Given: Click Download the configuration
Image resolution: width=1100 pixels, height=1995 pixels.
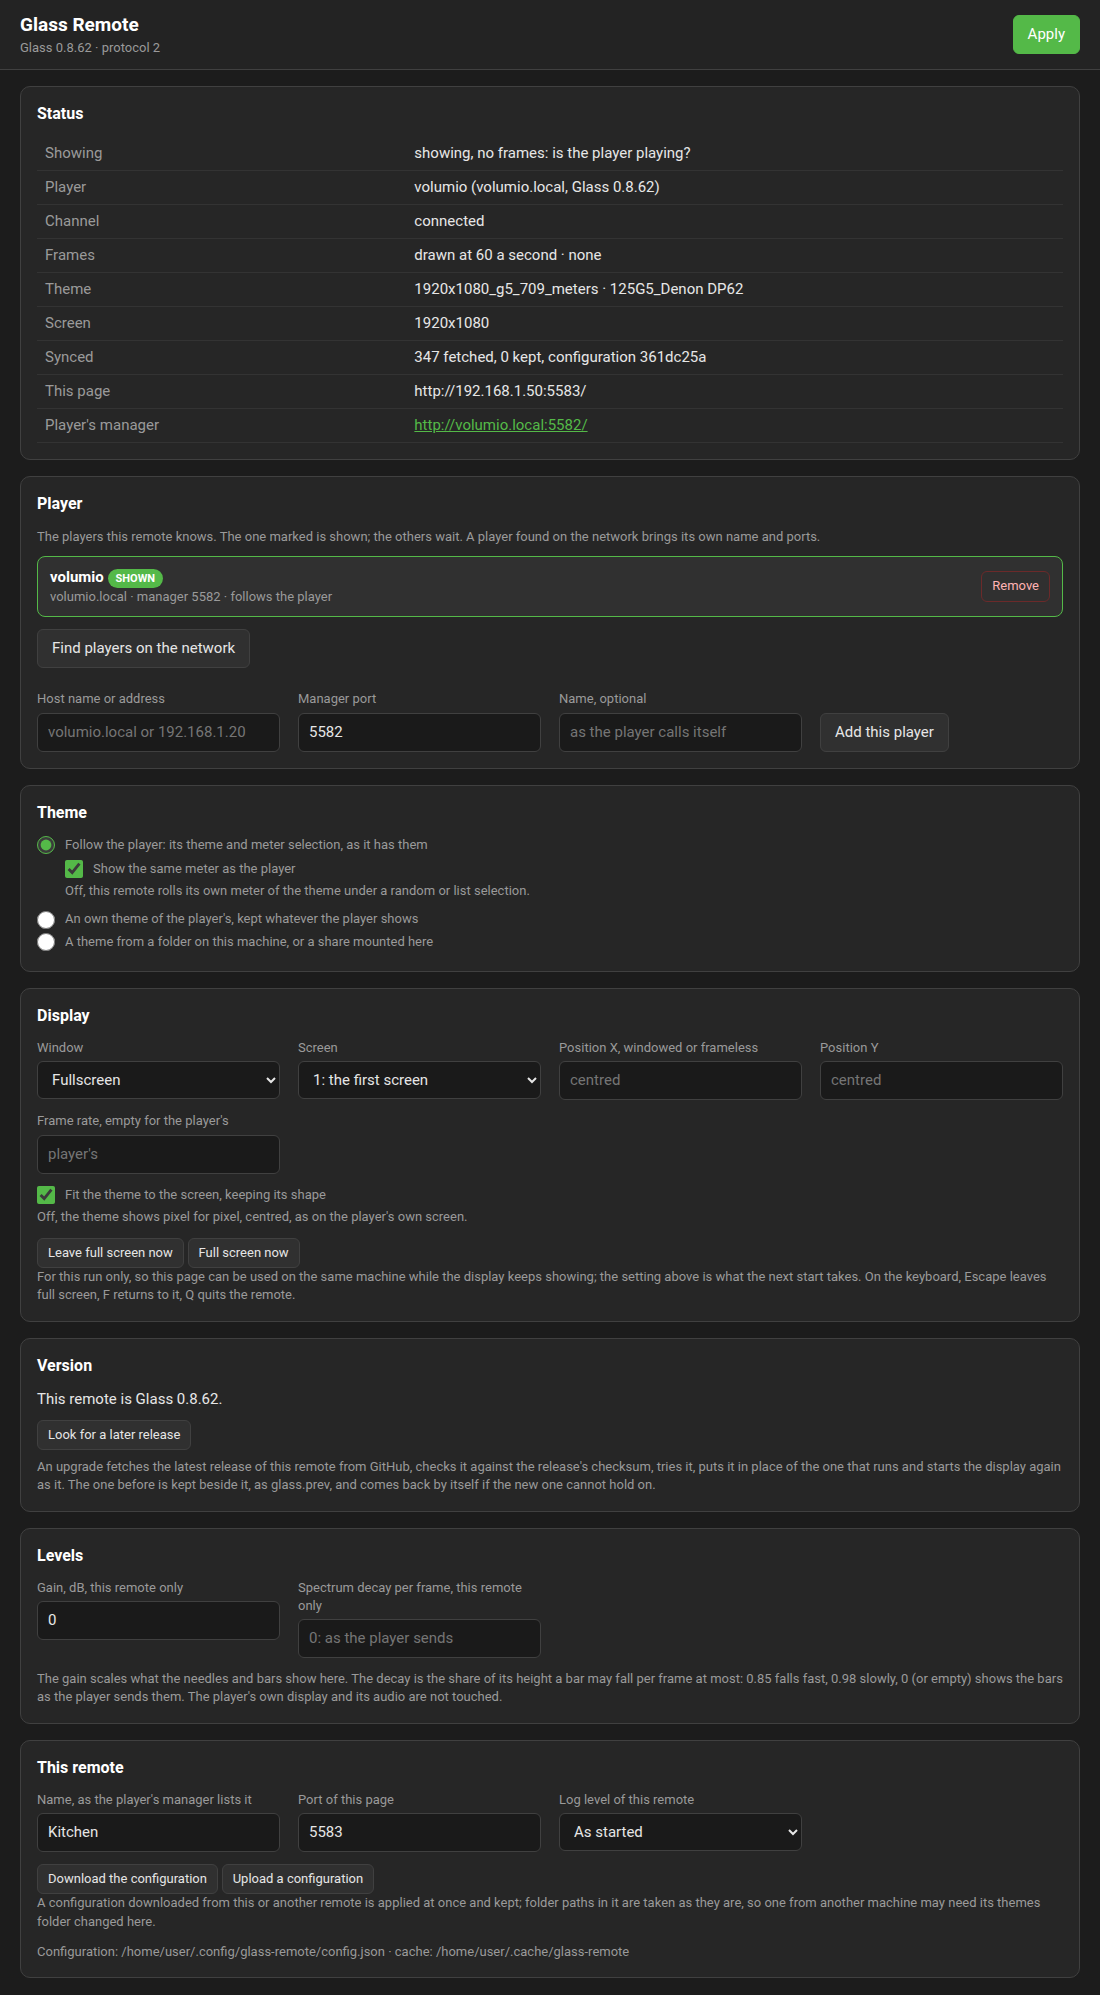Looking at the screenshot, I should (127, 1879).
